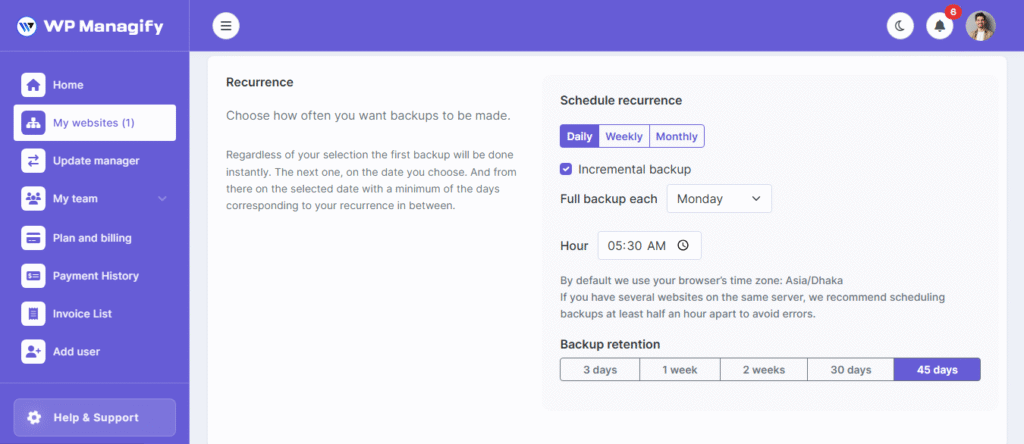Click the Add user person-plus icon
The image size is (1024, 444).
(33, 351)
